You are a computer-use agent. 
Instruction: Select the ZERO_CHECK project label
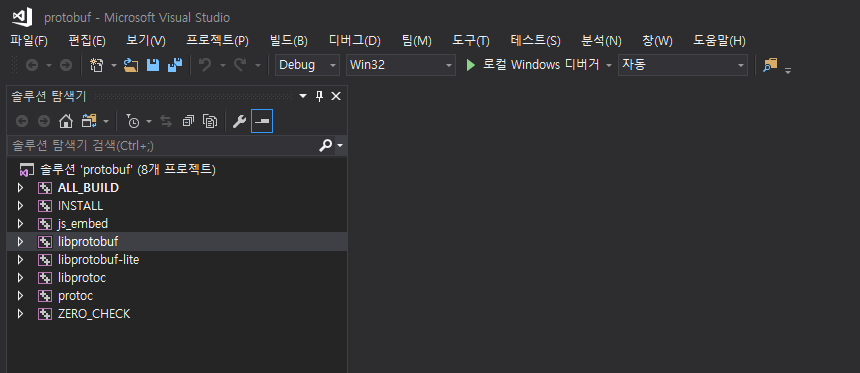(94, 314)
